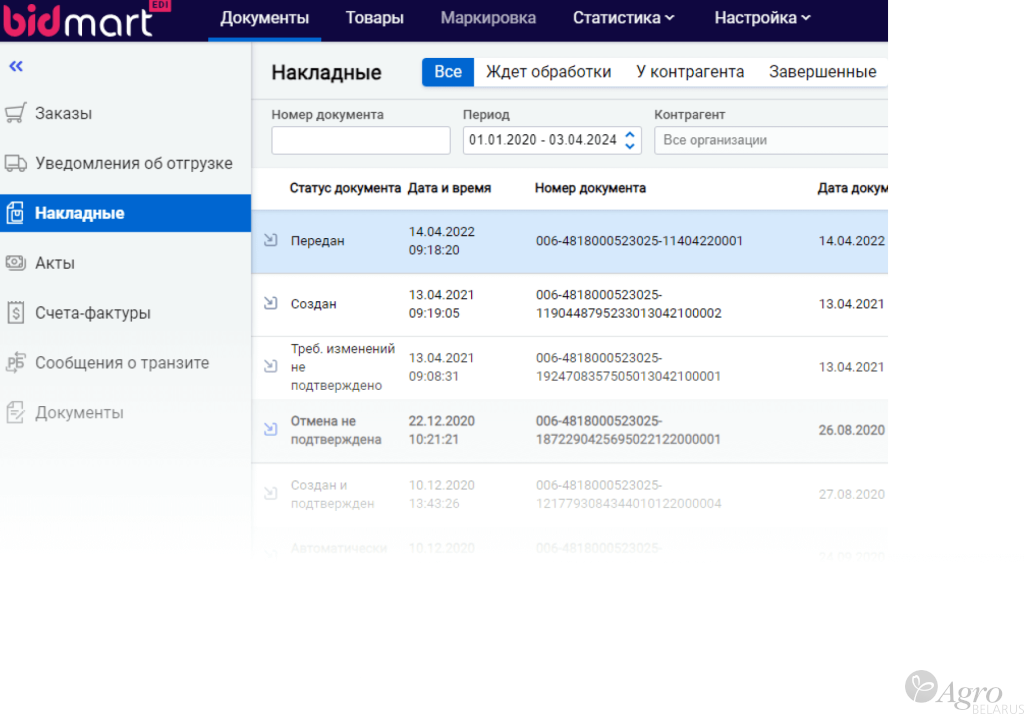Image resolution: width=1024 pixels, height=714 pixels.
Task: Open the Документы top menu tab
Action: click(264, 18)
